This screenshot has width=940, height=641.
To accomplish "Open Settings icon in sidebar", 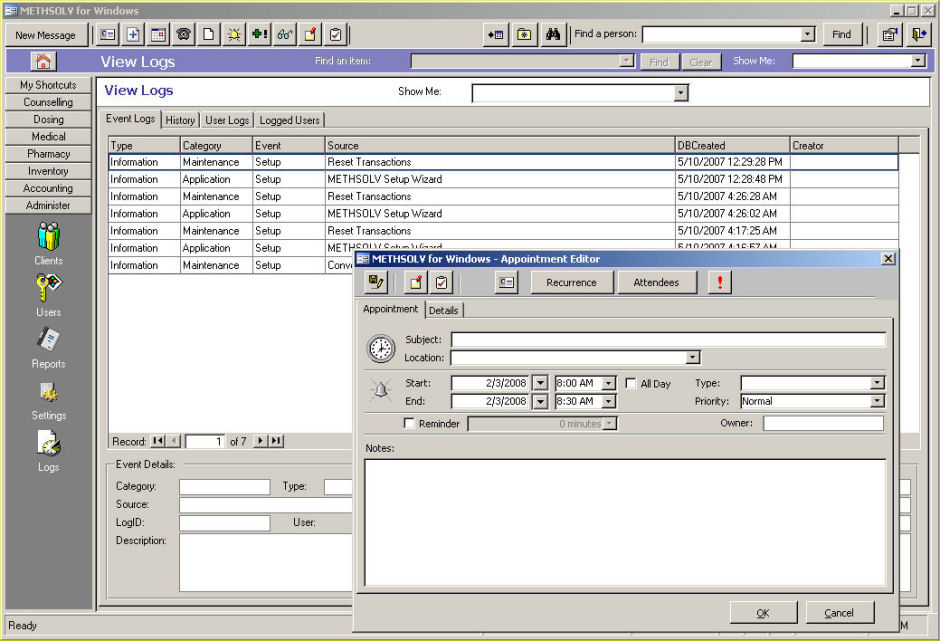I will tap(49, 399).
